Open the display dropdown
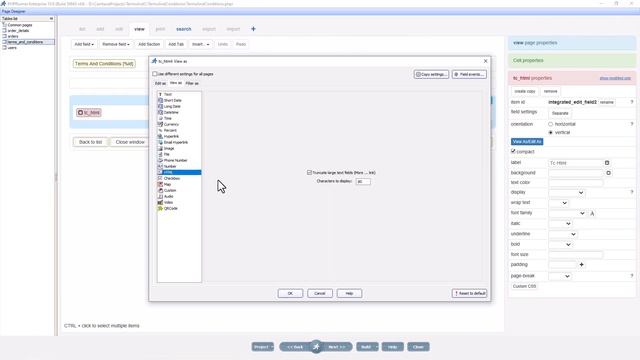The height and width of the screenshot is (360, 640). 567,193
